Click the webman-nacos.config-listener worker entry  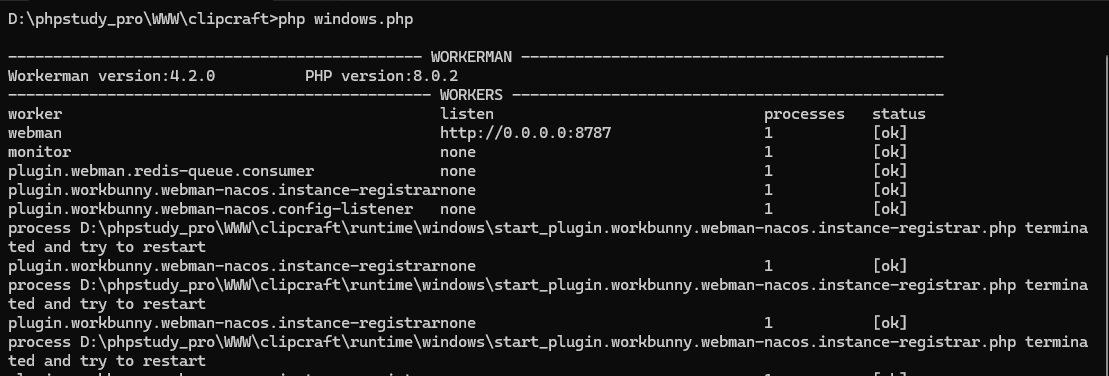(210, 209)
